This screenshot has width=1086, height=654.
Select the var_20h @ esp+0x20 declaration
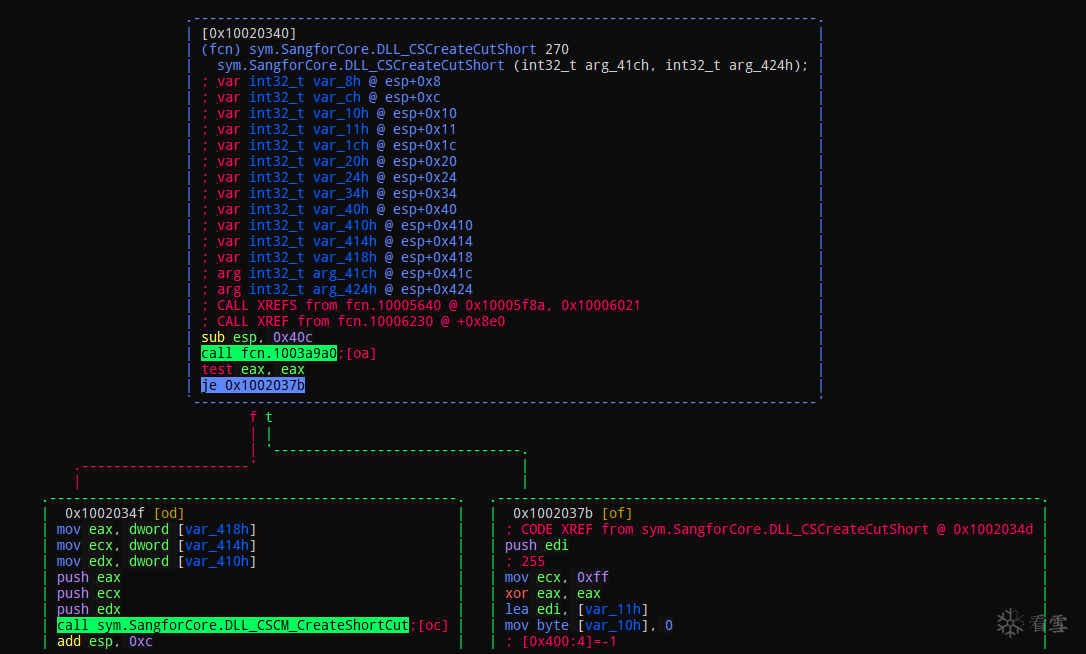tap(329, 161)
